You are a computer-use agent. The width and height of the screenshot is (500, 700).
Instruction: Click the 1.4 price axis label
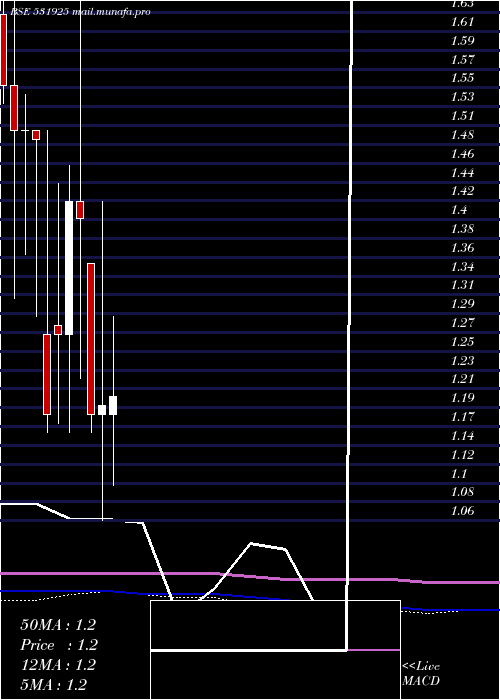click(459, 210)
